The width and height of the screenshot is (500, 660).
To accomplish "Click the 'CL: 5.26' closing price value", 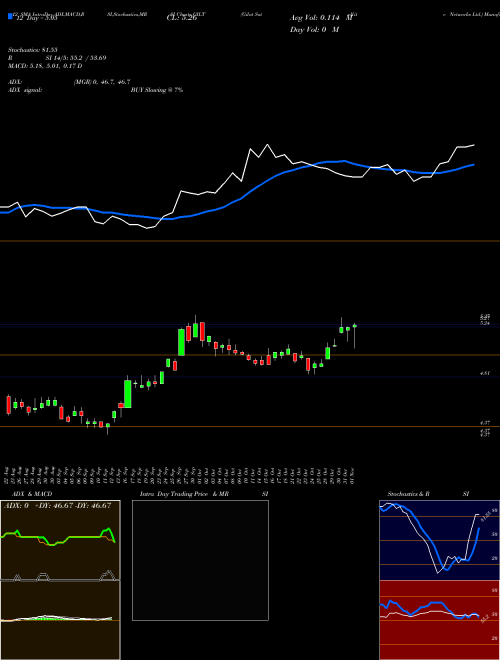I will [x=182, y=18].
